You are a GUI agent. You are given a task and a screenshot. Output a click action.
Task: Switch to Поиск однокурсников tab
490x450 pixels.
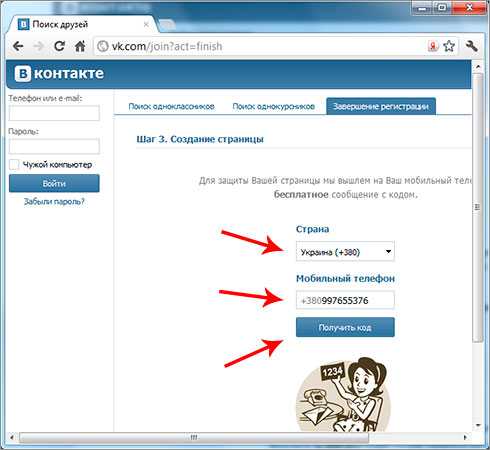[273, 106]
